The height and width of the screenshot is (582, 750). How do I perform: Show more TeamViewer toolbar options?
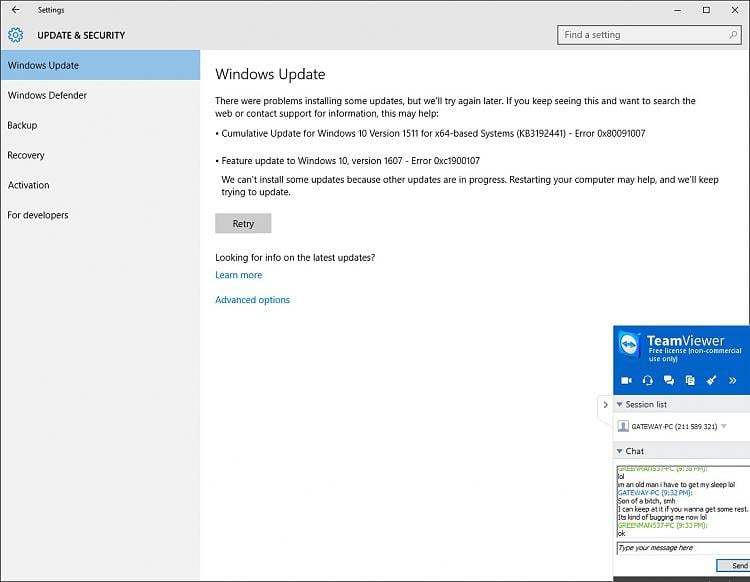(x=732, y=381)
